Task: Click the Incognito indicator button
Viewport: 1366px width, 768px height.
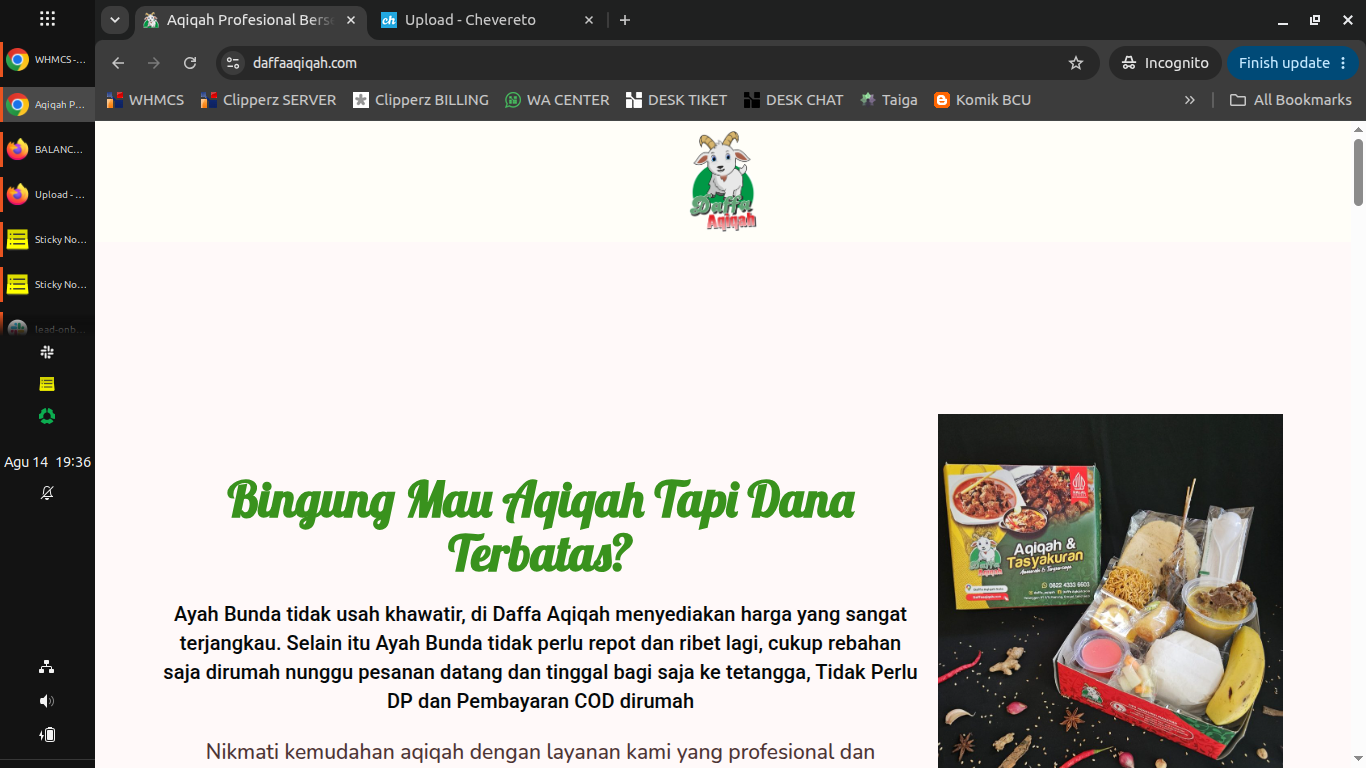Action: (1165, 63)
